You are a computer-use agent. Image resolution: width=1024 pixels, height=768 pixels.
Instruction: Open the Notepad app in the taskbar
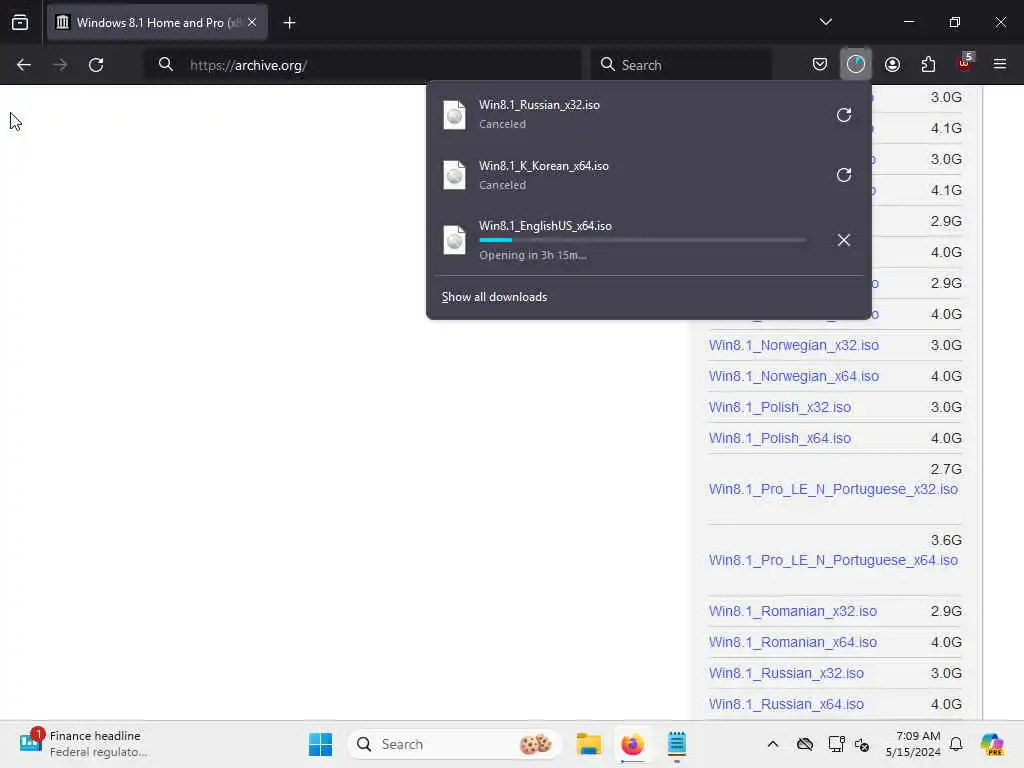[677, 744]
